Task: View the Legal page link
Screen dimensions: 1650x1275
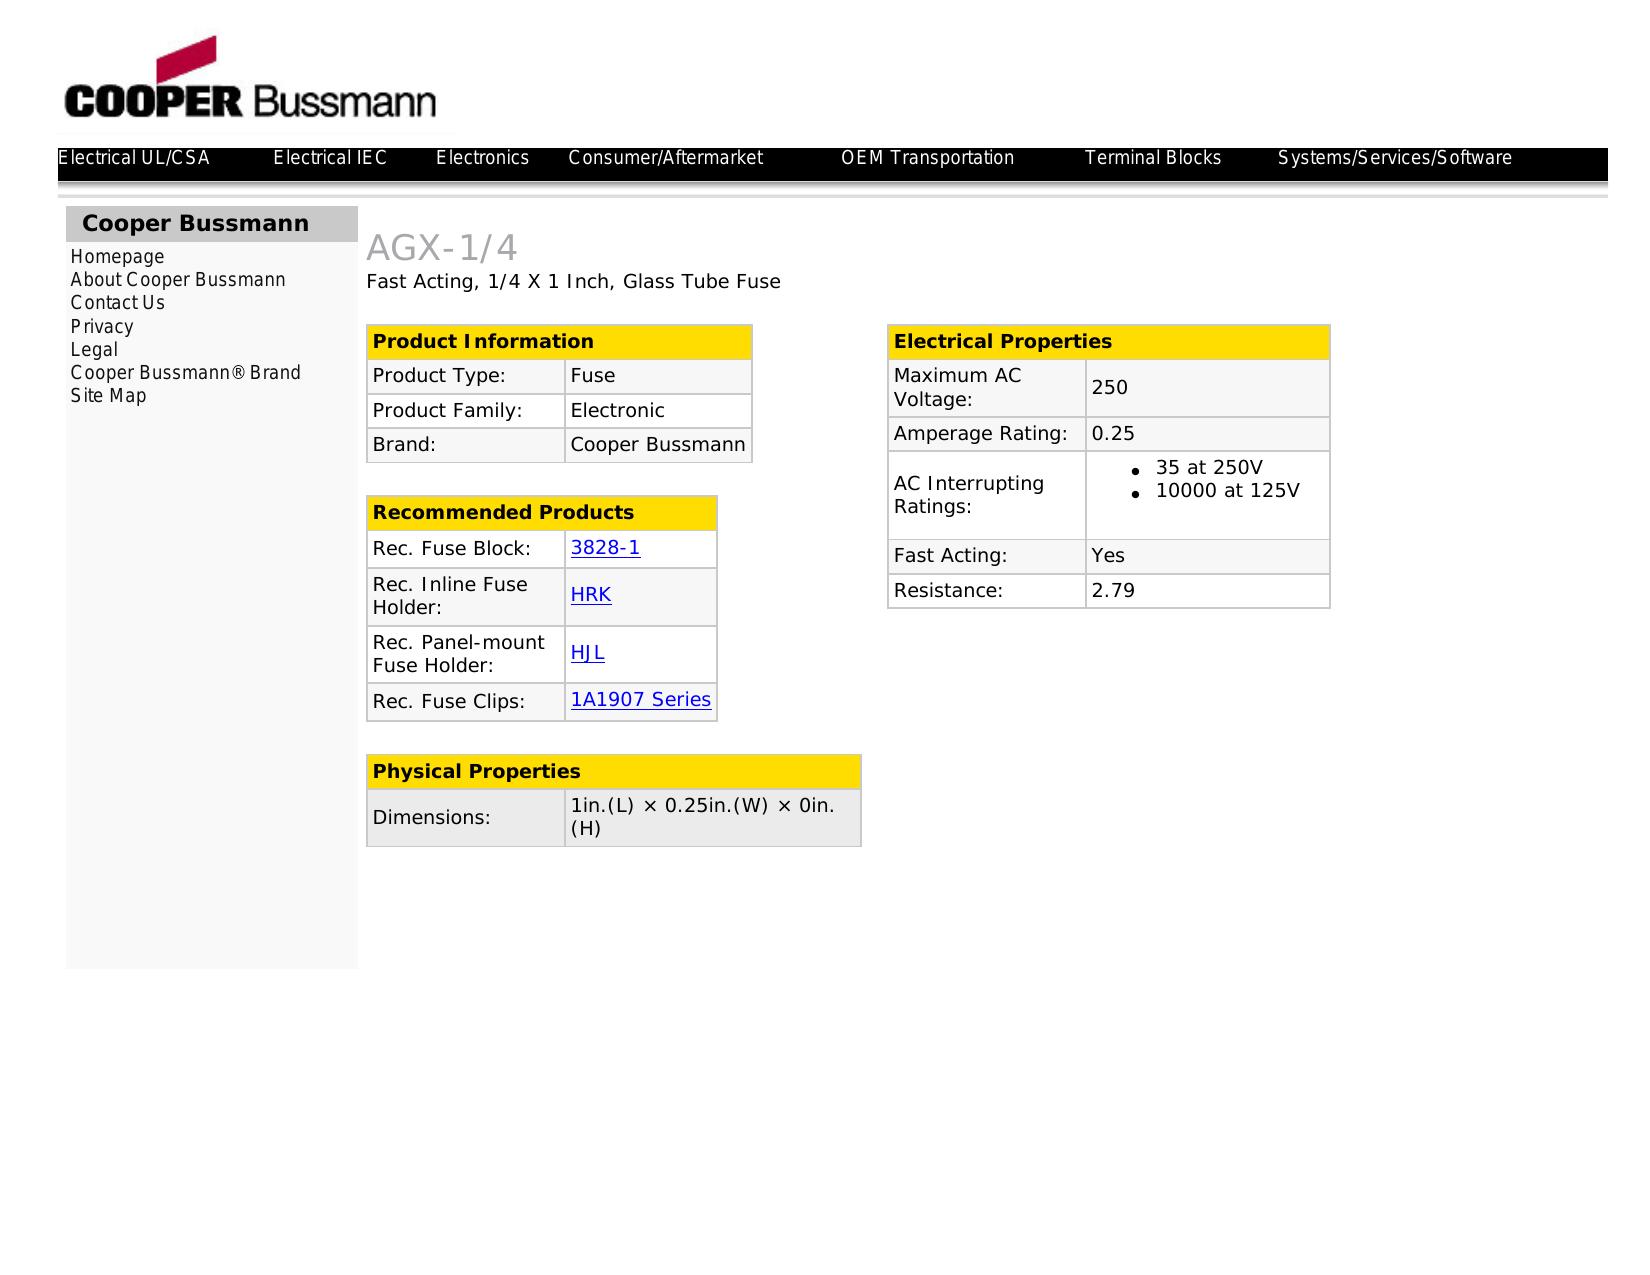Action: pyautogui.click(x=94, y=350)
